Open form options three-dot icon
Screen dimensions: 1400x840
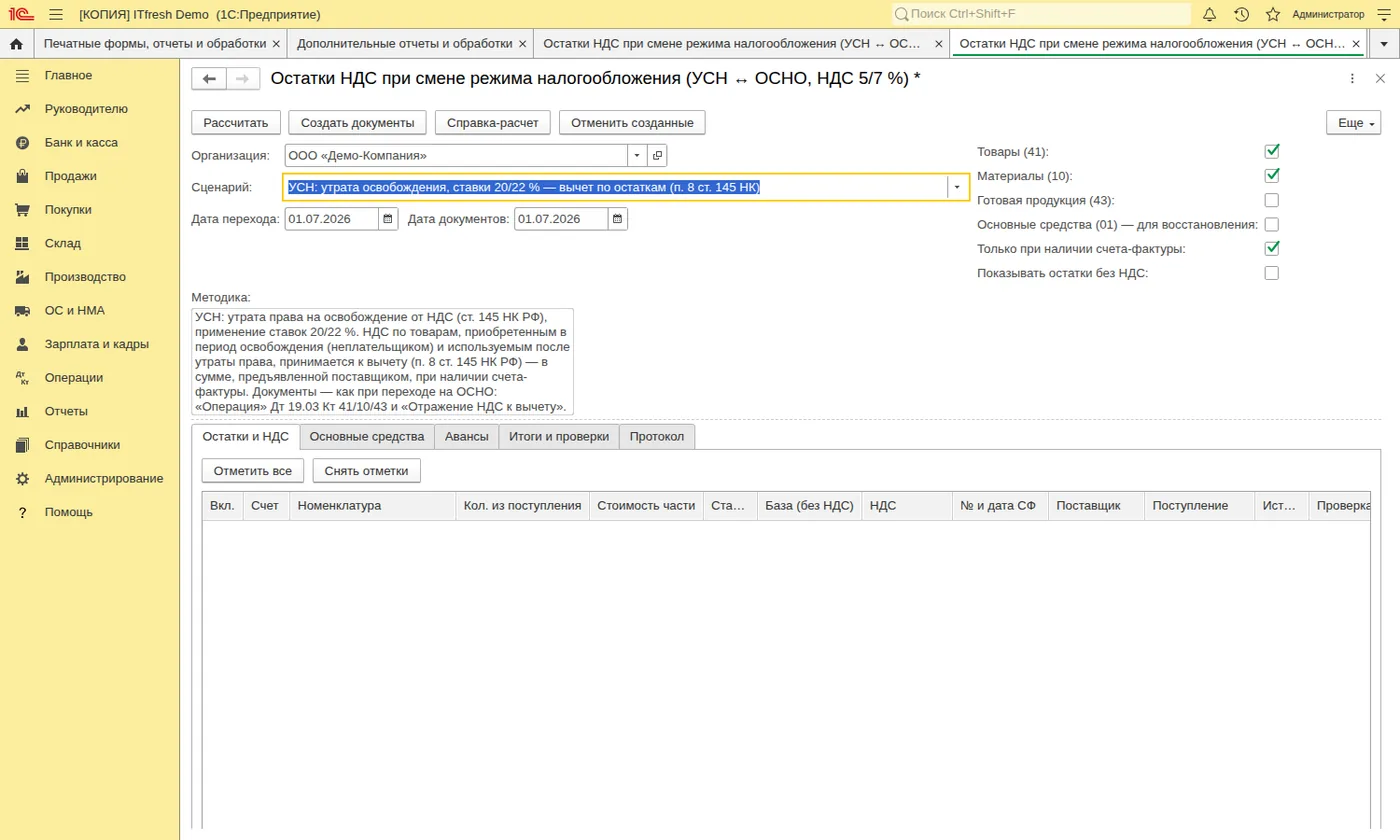pyautogui.click(x=1352, y=79)
